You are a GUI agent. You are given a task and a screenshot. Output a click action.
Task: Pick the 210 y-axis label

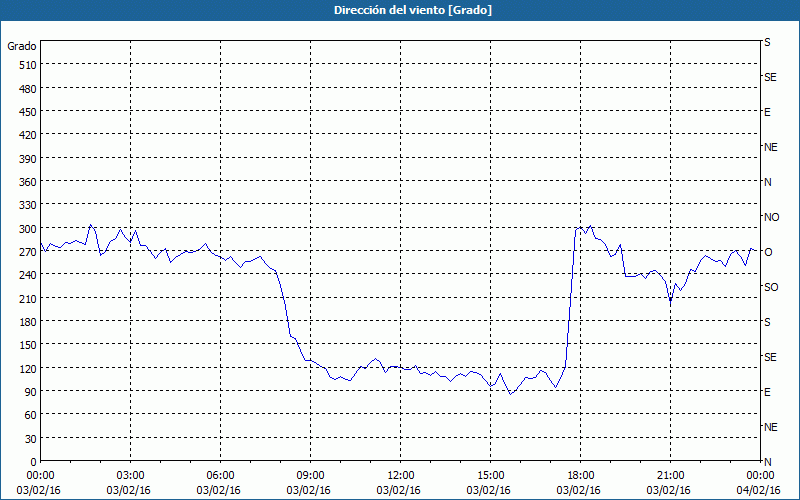tap(29, 299)
